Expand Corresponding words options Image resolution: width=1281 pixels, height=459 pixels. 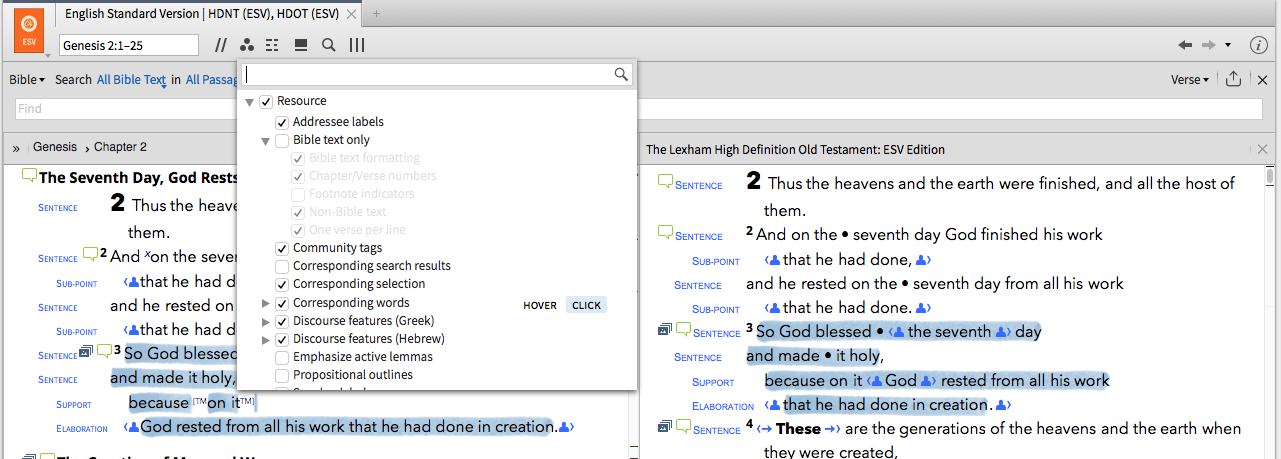[x=266, y=303]
